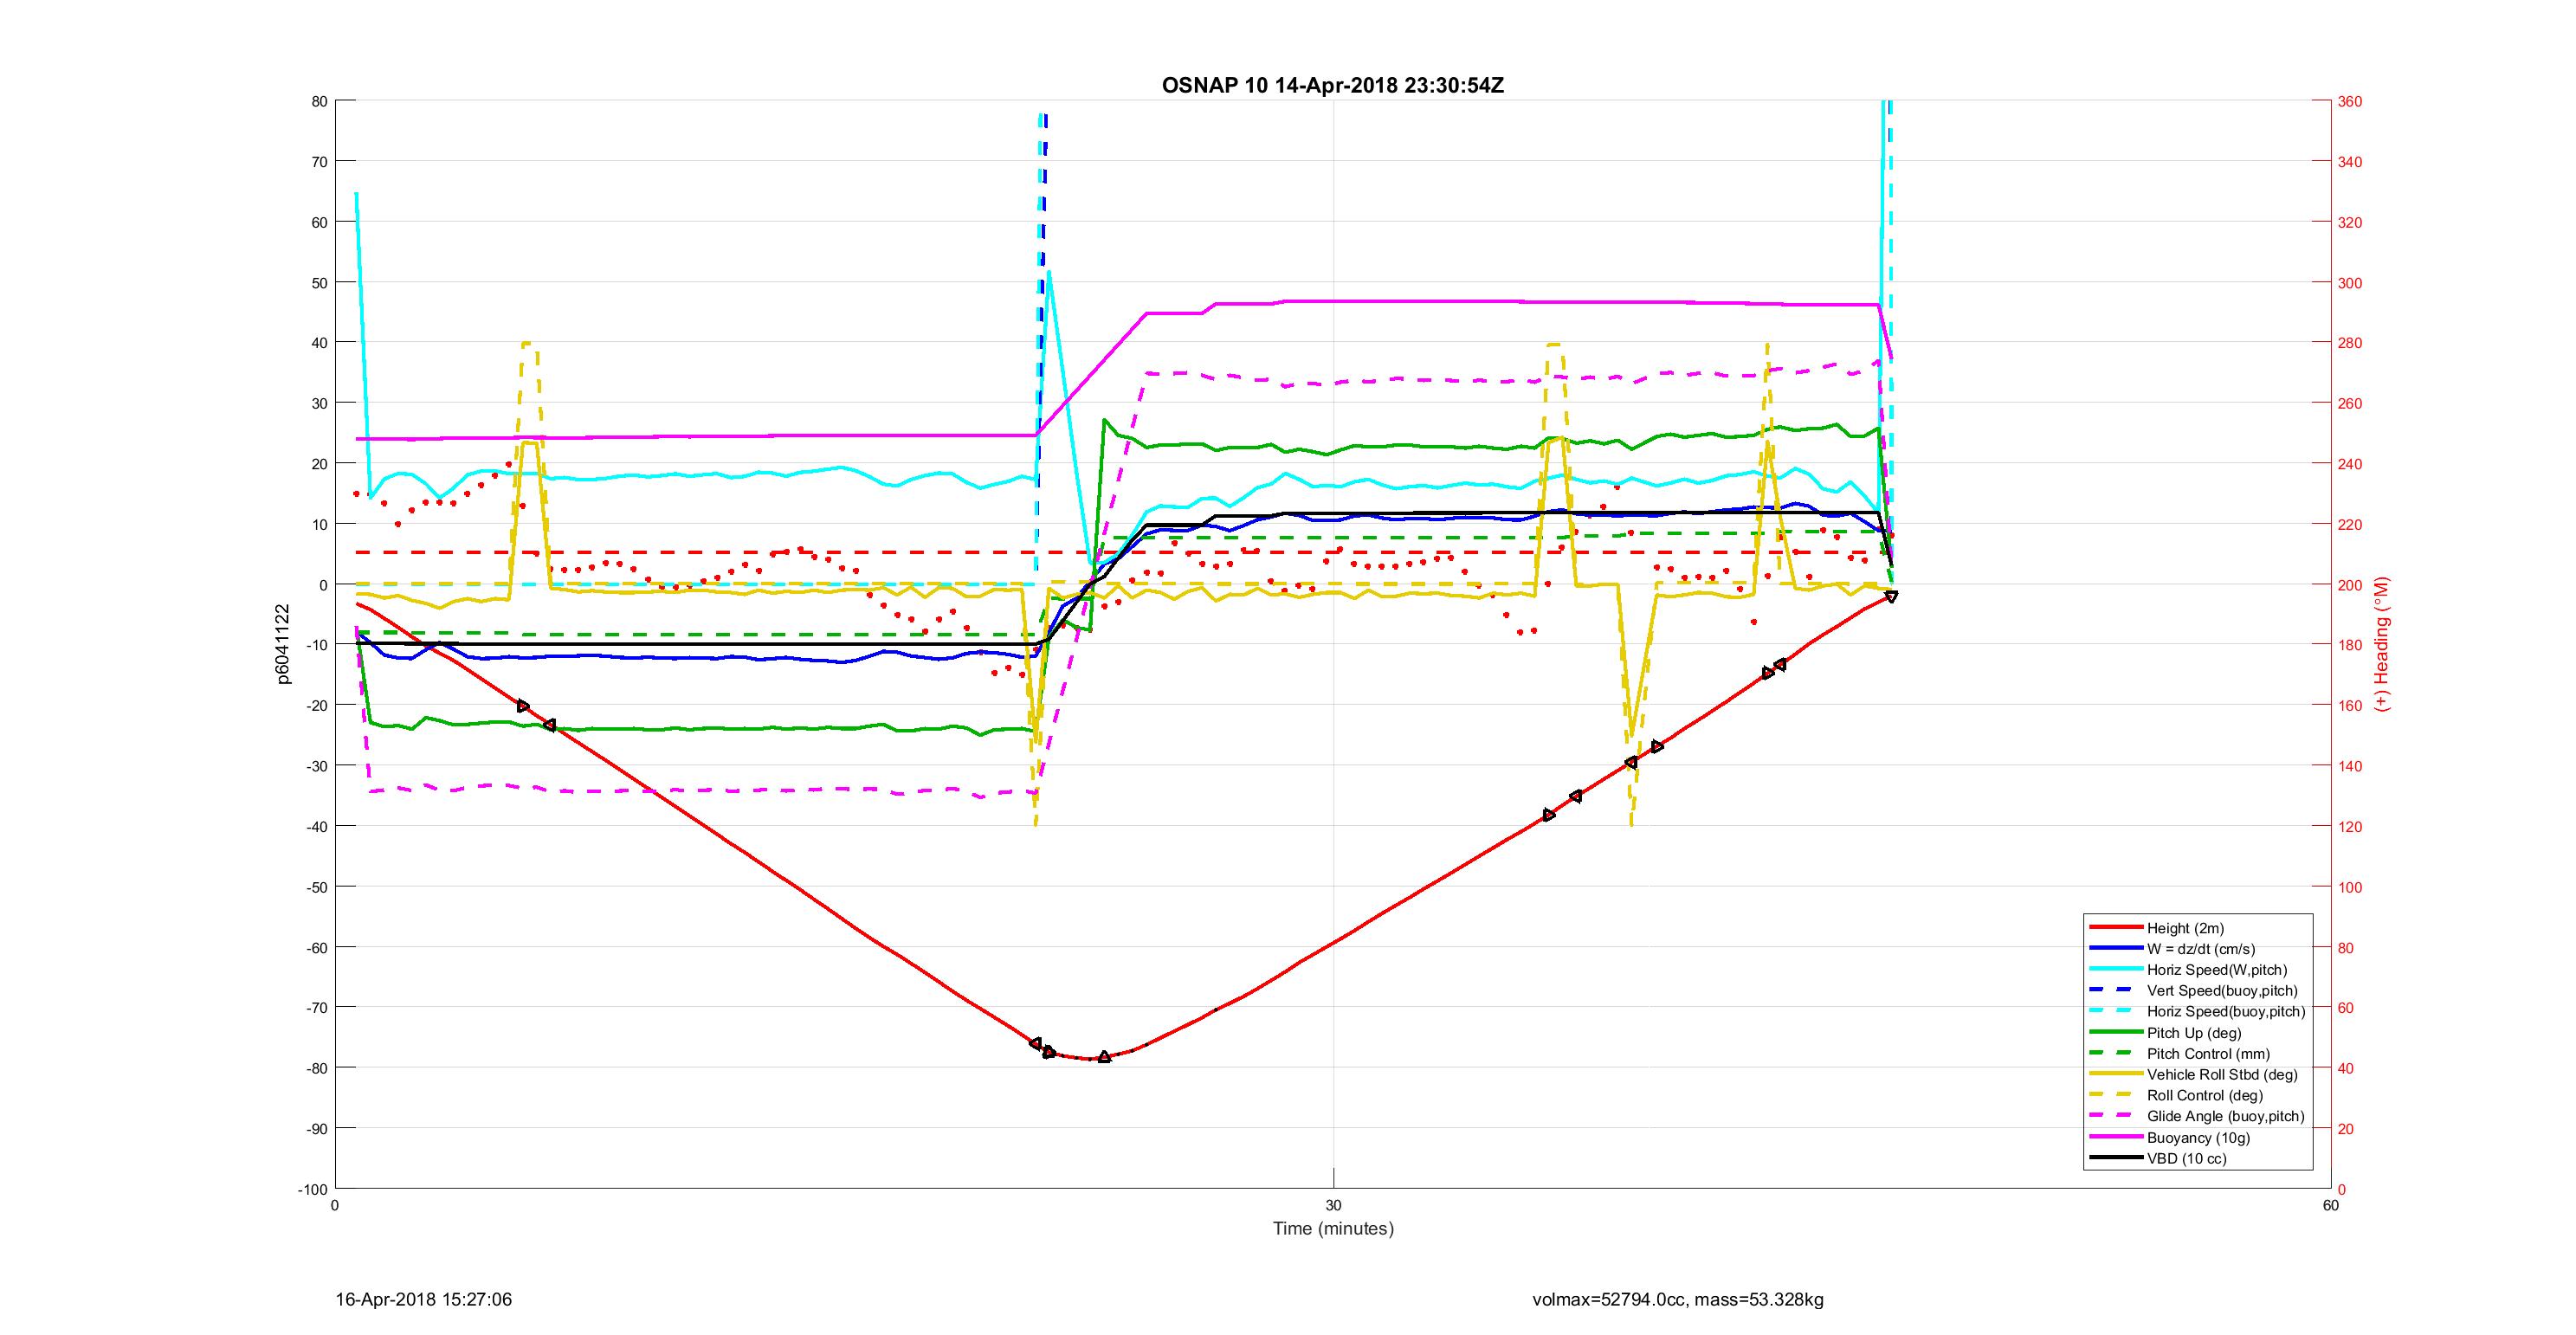Click the upward triangle marker at the dive's deepest point
This screenshot has width=2576, height=1335.
[1104, 1056]
